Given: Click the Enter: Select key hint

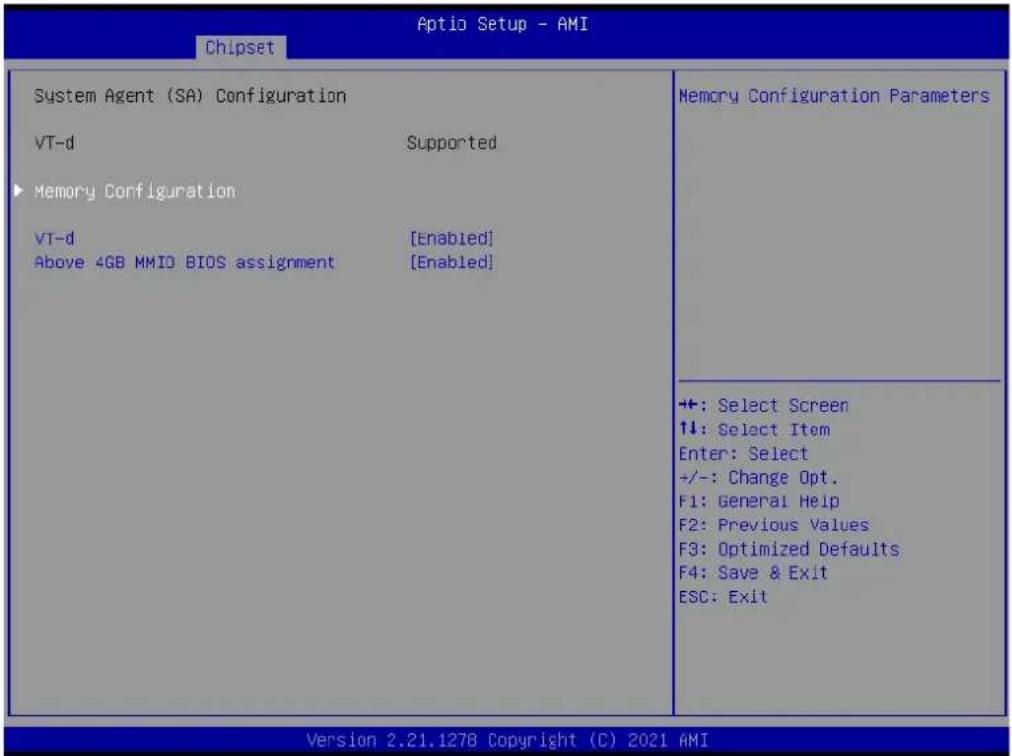Looking at the screenshot, I should coord(744,454).
